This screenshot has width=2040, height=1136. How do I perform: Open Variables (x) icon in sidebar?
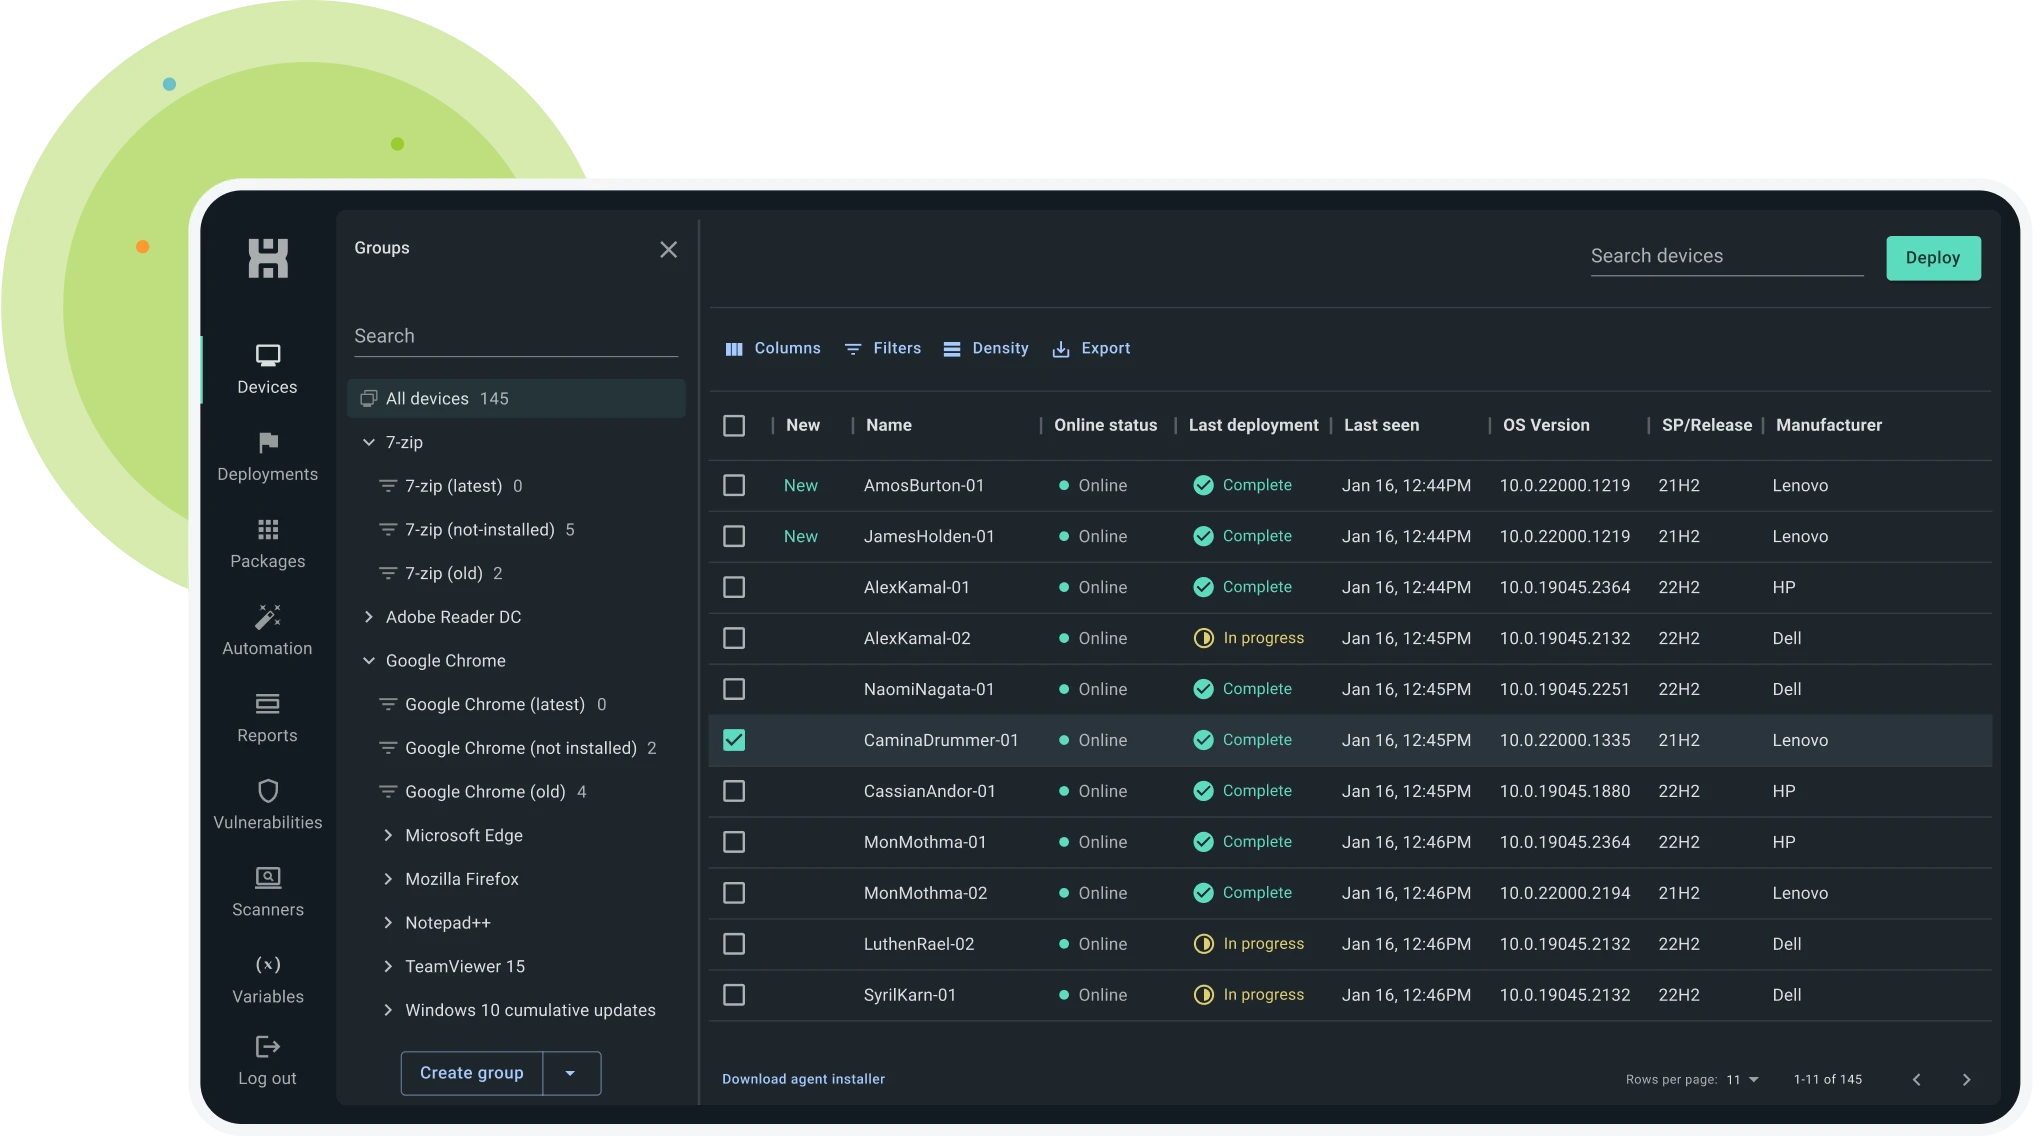267,965
